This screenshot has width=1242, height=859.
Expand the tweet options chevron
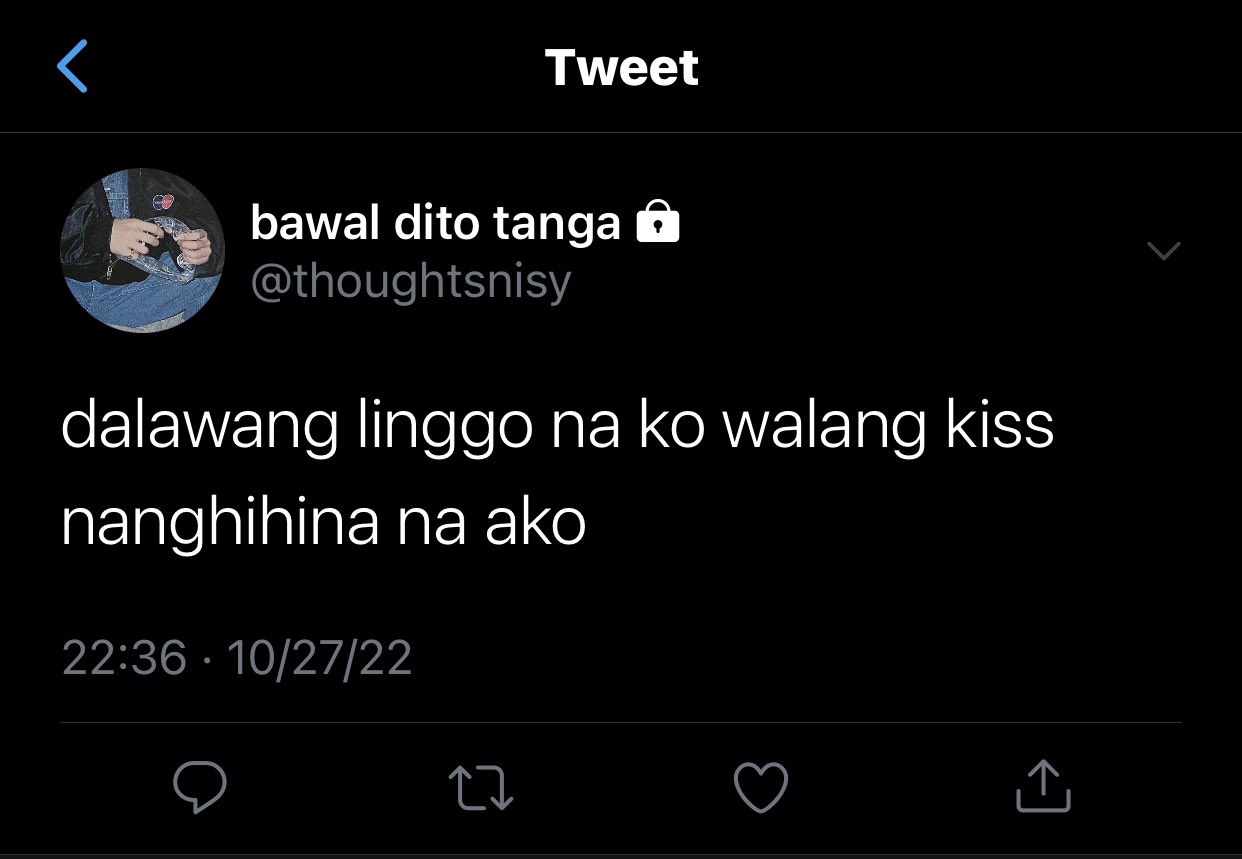(1163, 250)
